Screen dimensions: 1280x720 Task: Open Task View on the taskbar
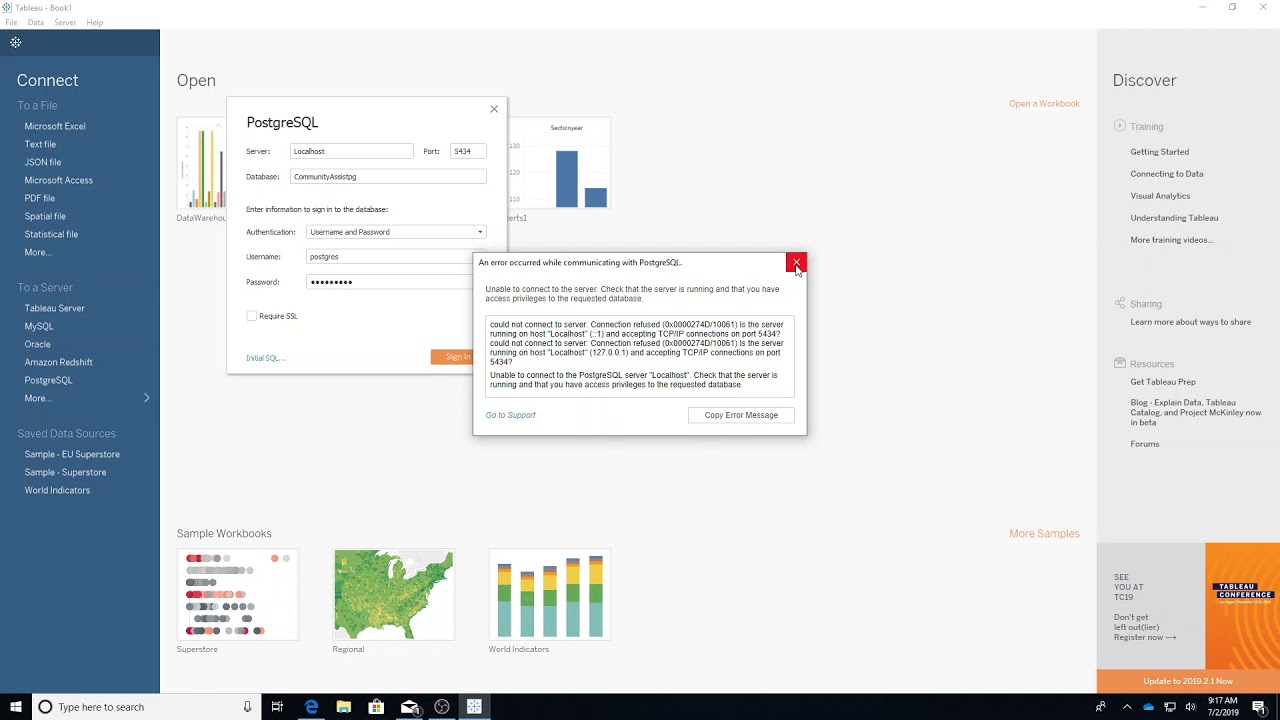277,707
